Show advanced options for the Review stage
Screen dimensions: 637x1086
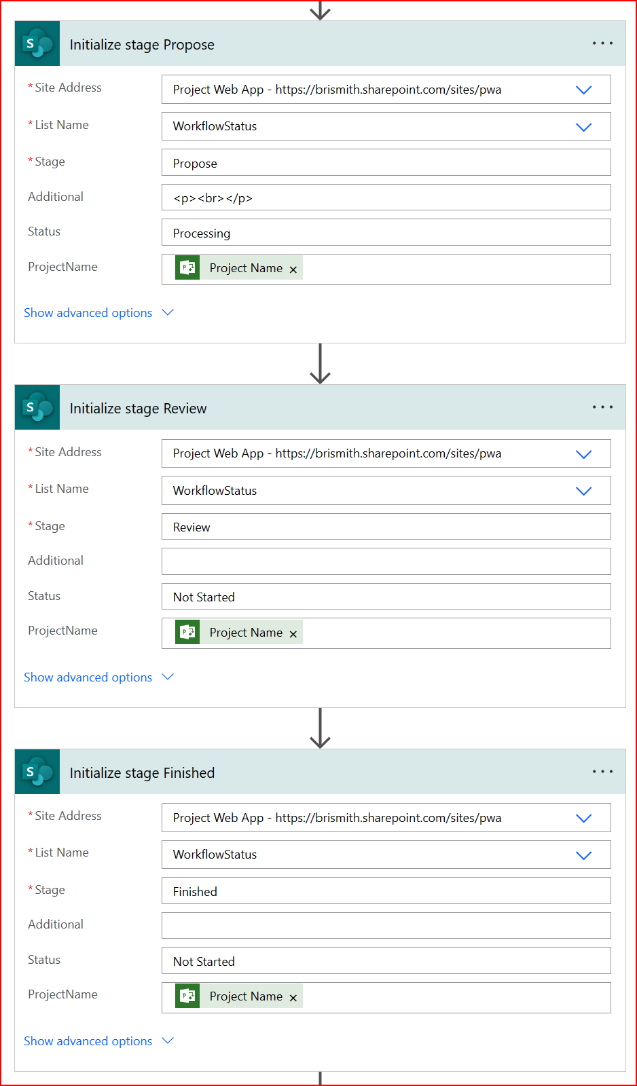tap(98, 677)
